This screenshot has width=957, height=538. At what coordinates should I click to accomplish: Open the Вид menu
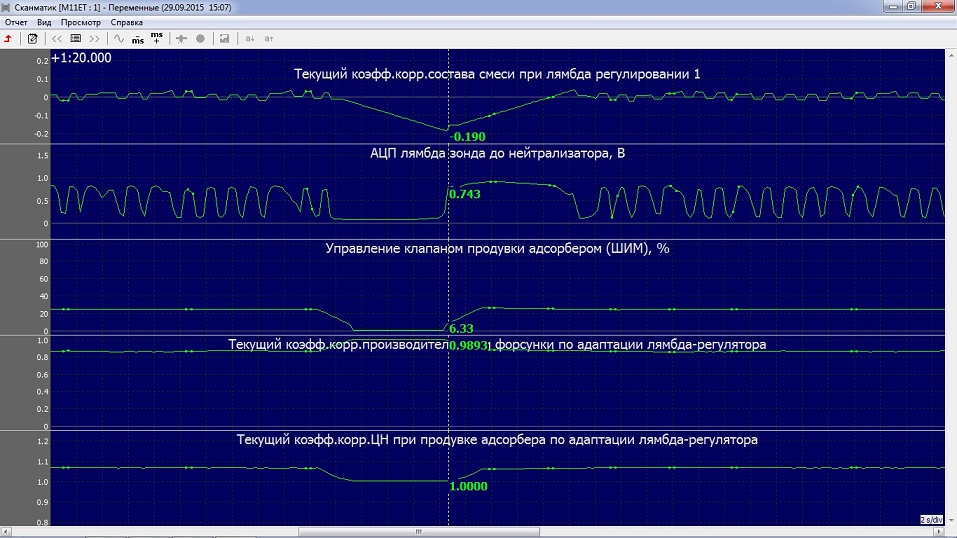click(44, 22)
